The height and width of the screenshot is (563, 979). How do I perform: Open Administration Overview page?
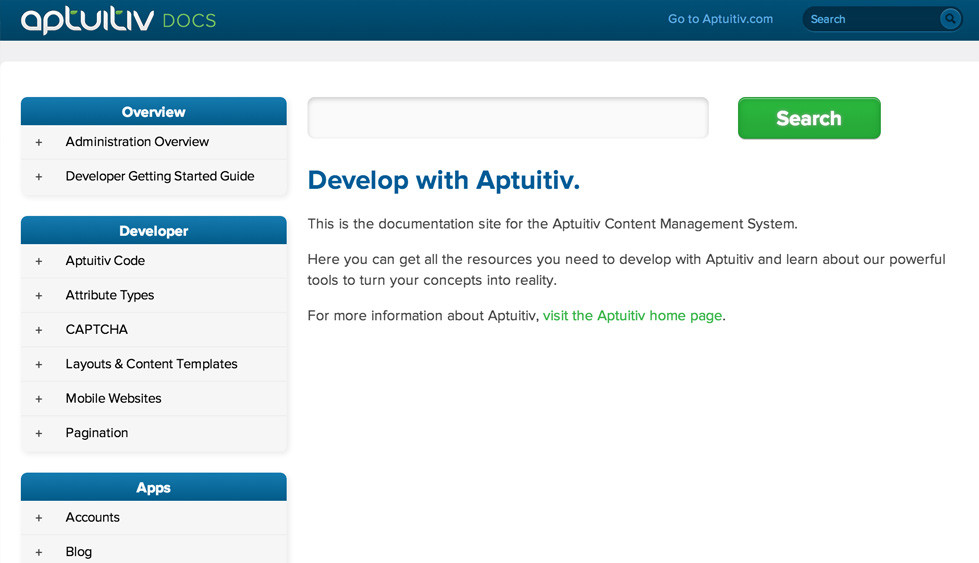click(x=137, y=142)
